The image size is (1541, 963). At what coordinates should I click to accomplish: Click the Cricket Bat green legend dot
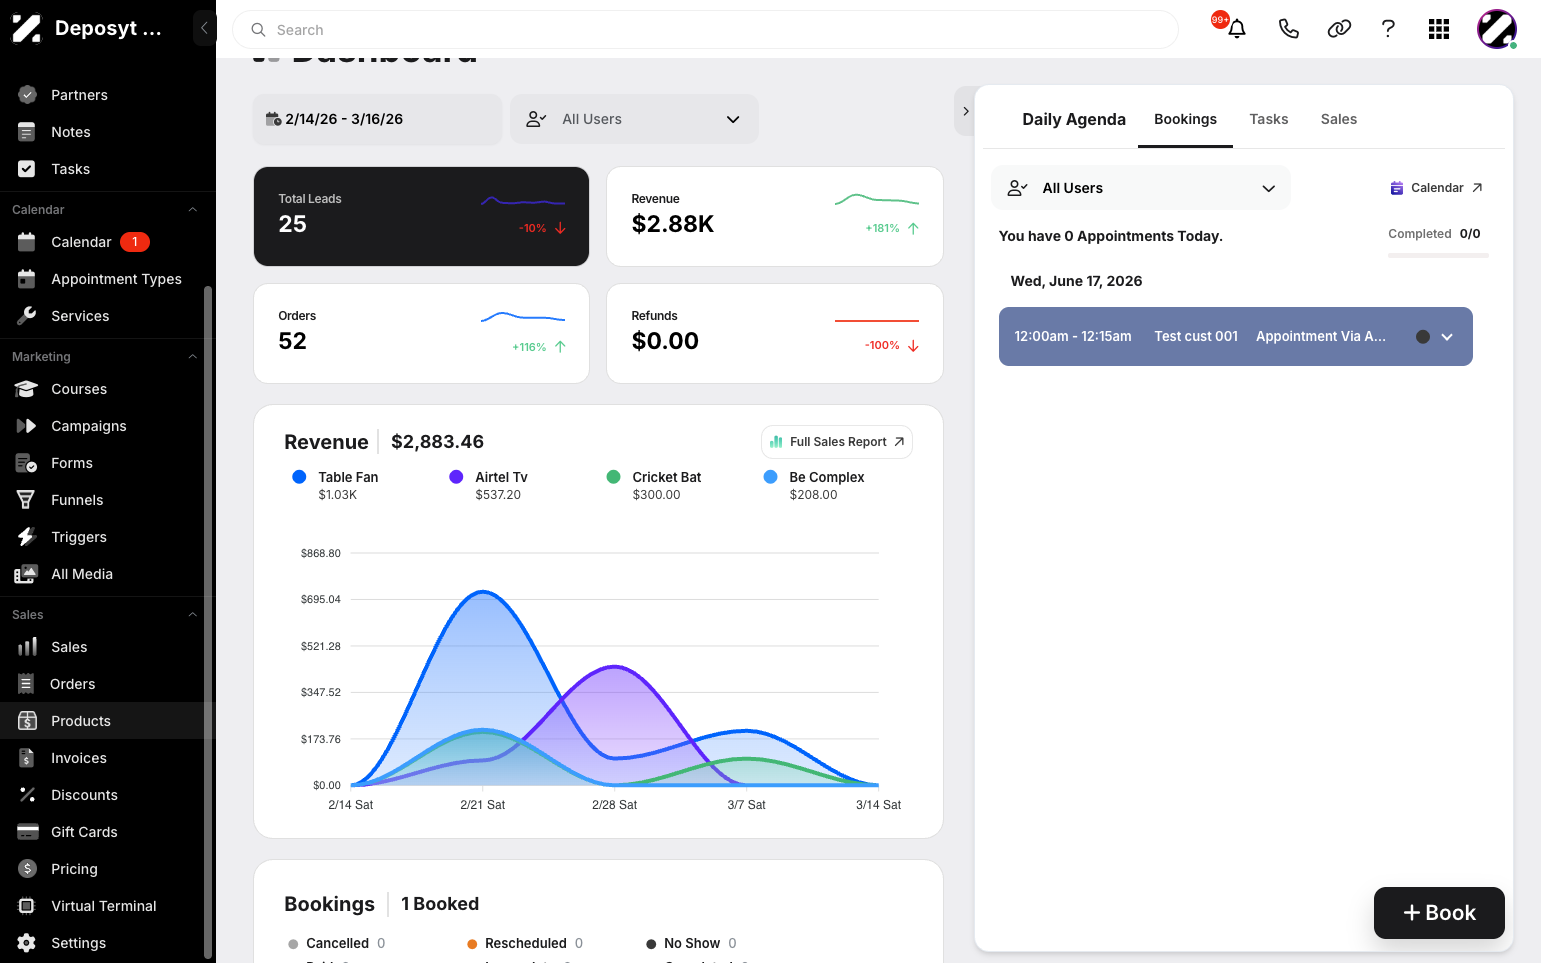[613, 477]
